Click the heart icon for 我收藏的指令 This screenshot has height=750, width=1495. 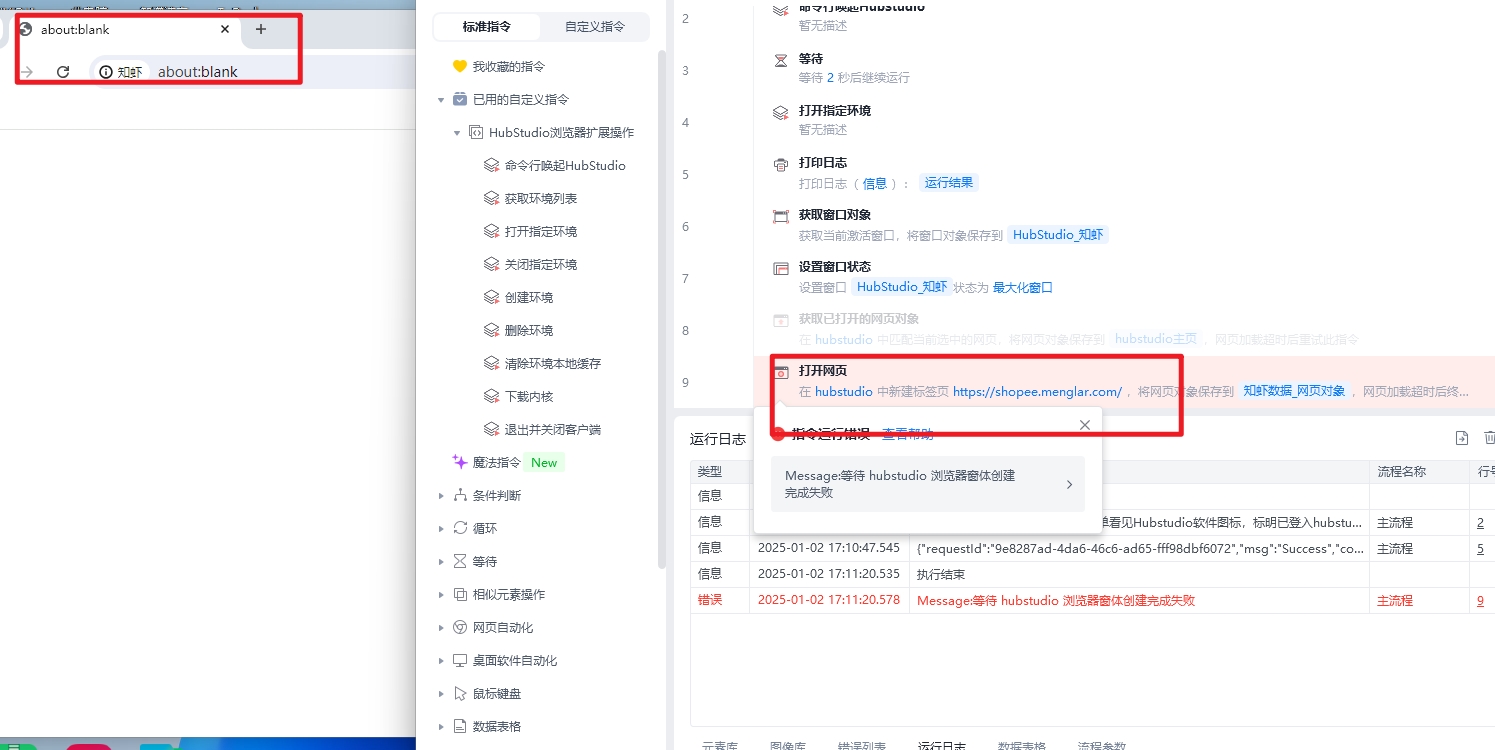(x=460, y=66)
